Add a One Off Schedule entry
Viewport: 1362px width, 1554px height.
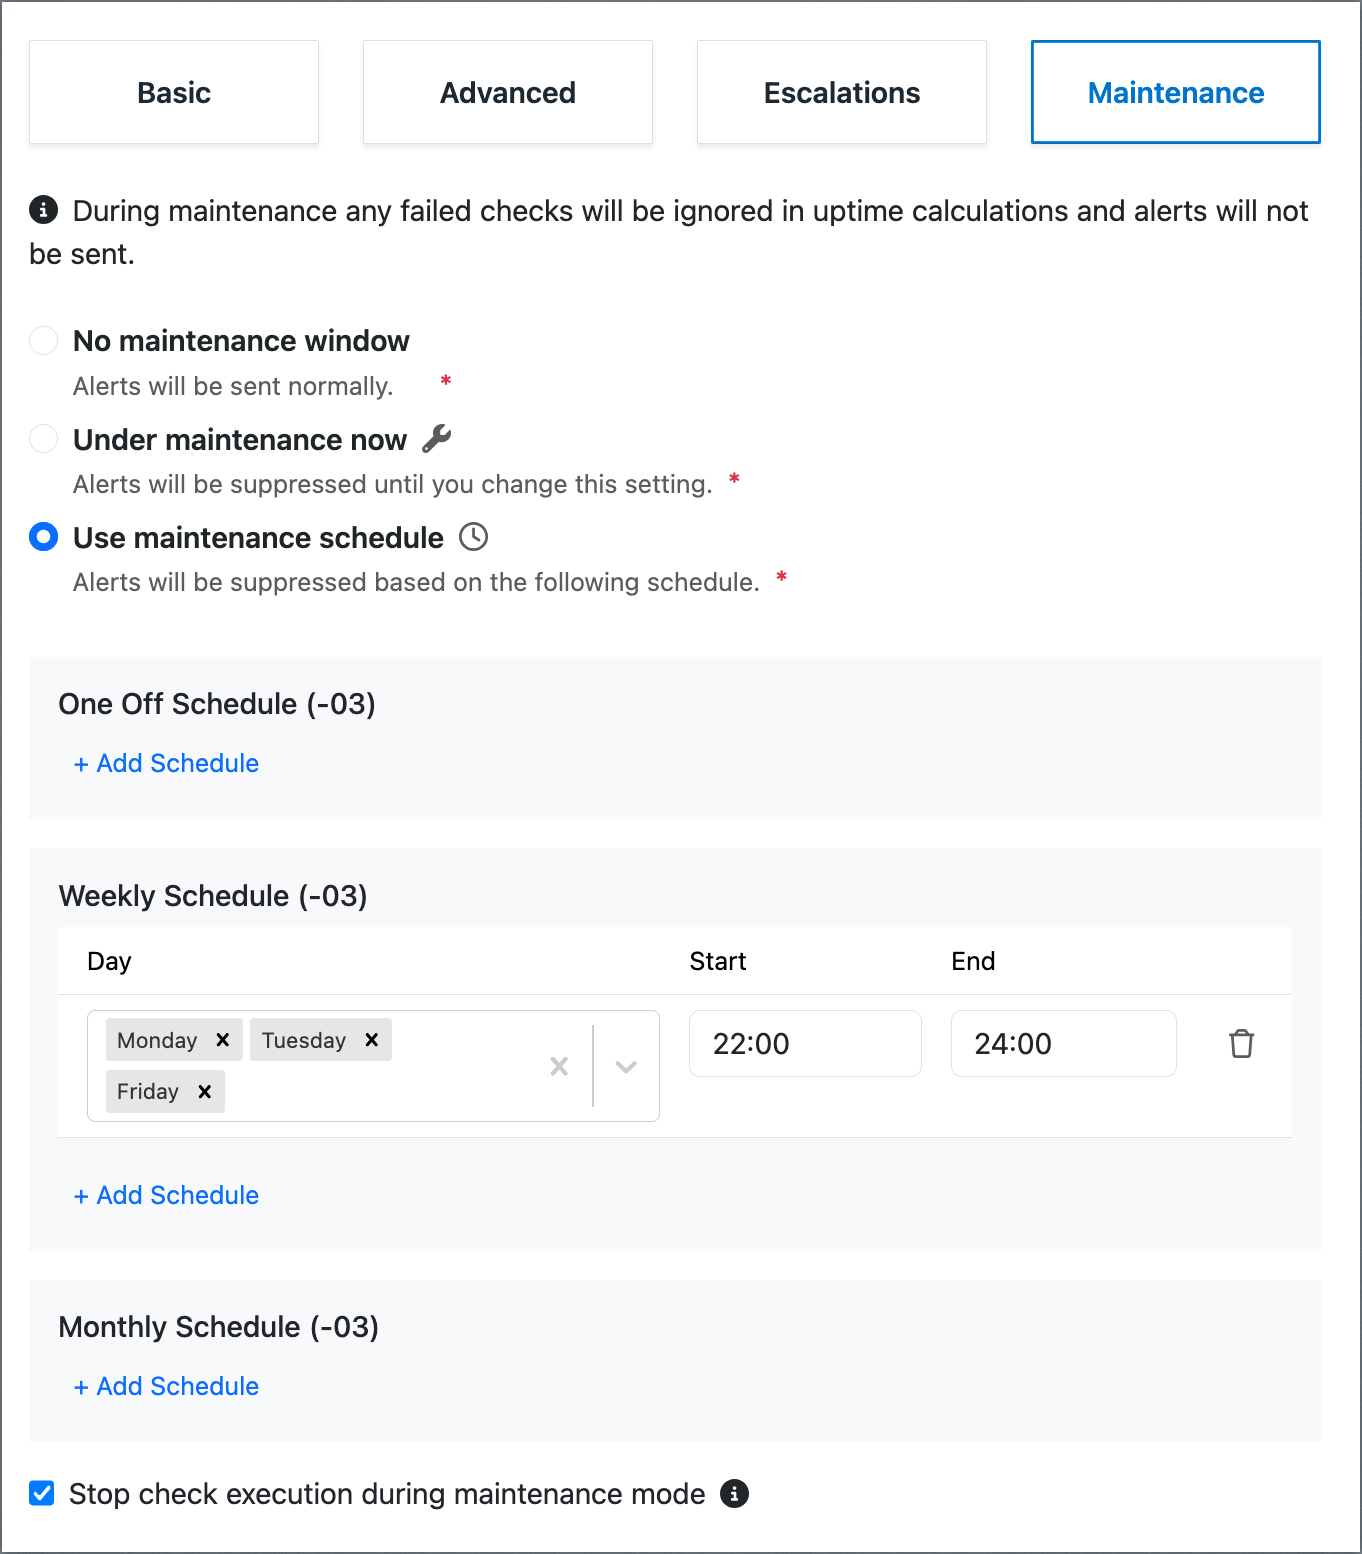tap(167, 763)
